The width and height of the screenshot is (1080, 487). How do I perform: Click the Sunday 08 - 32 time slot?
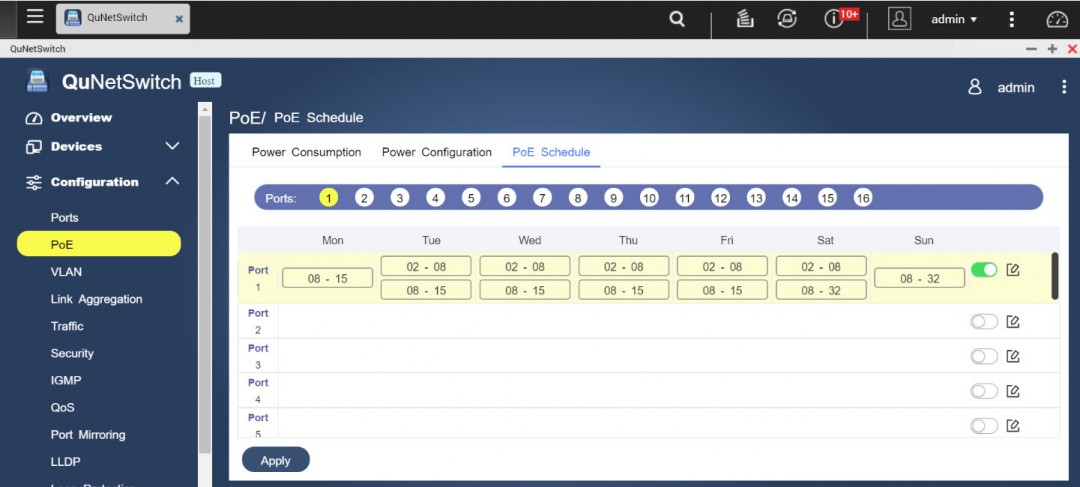(920, 278)
